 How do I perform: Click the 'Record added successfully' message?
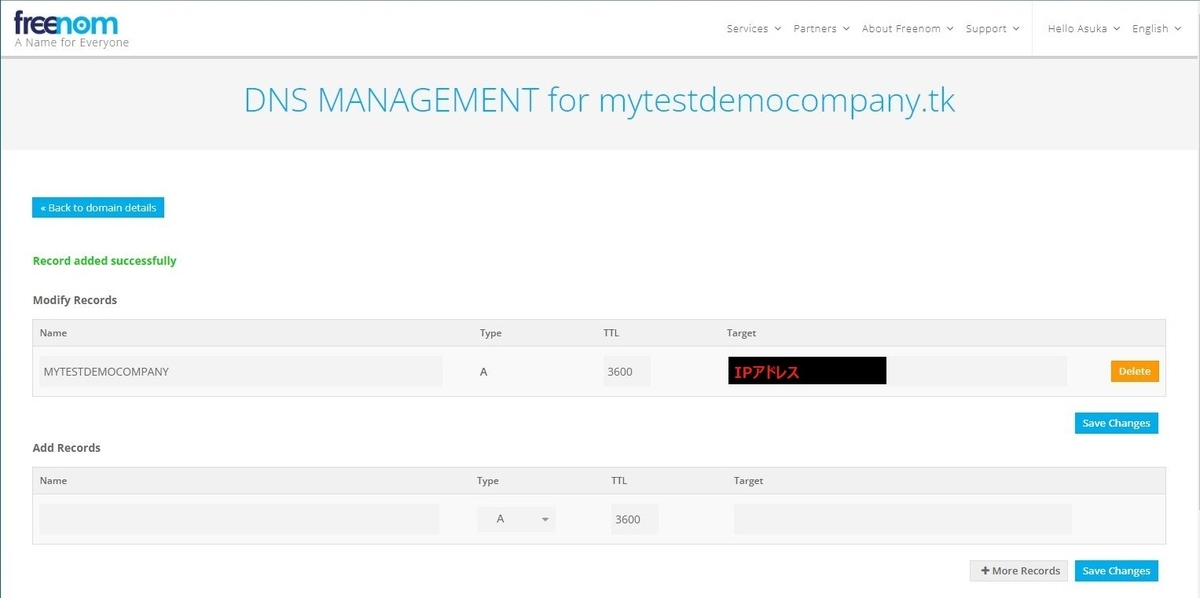[104, 261]
